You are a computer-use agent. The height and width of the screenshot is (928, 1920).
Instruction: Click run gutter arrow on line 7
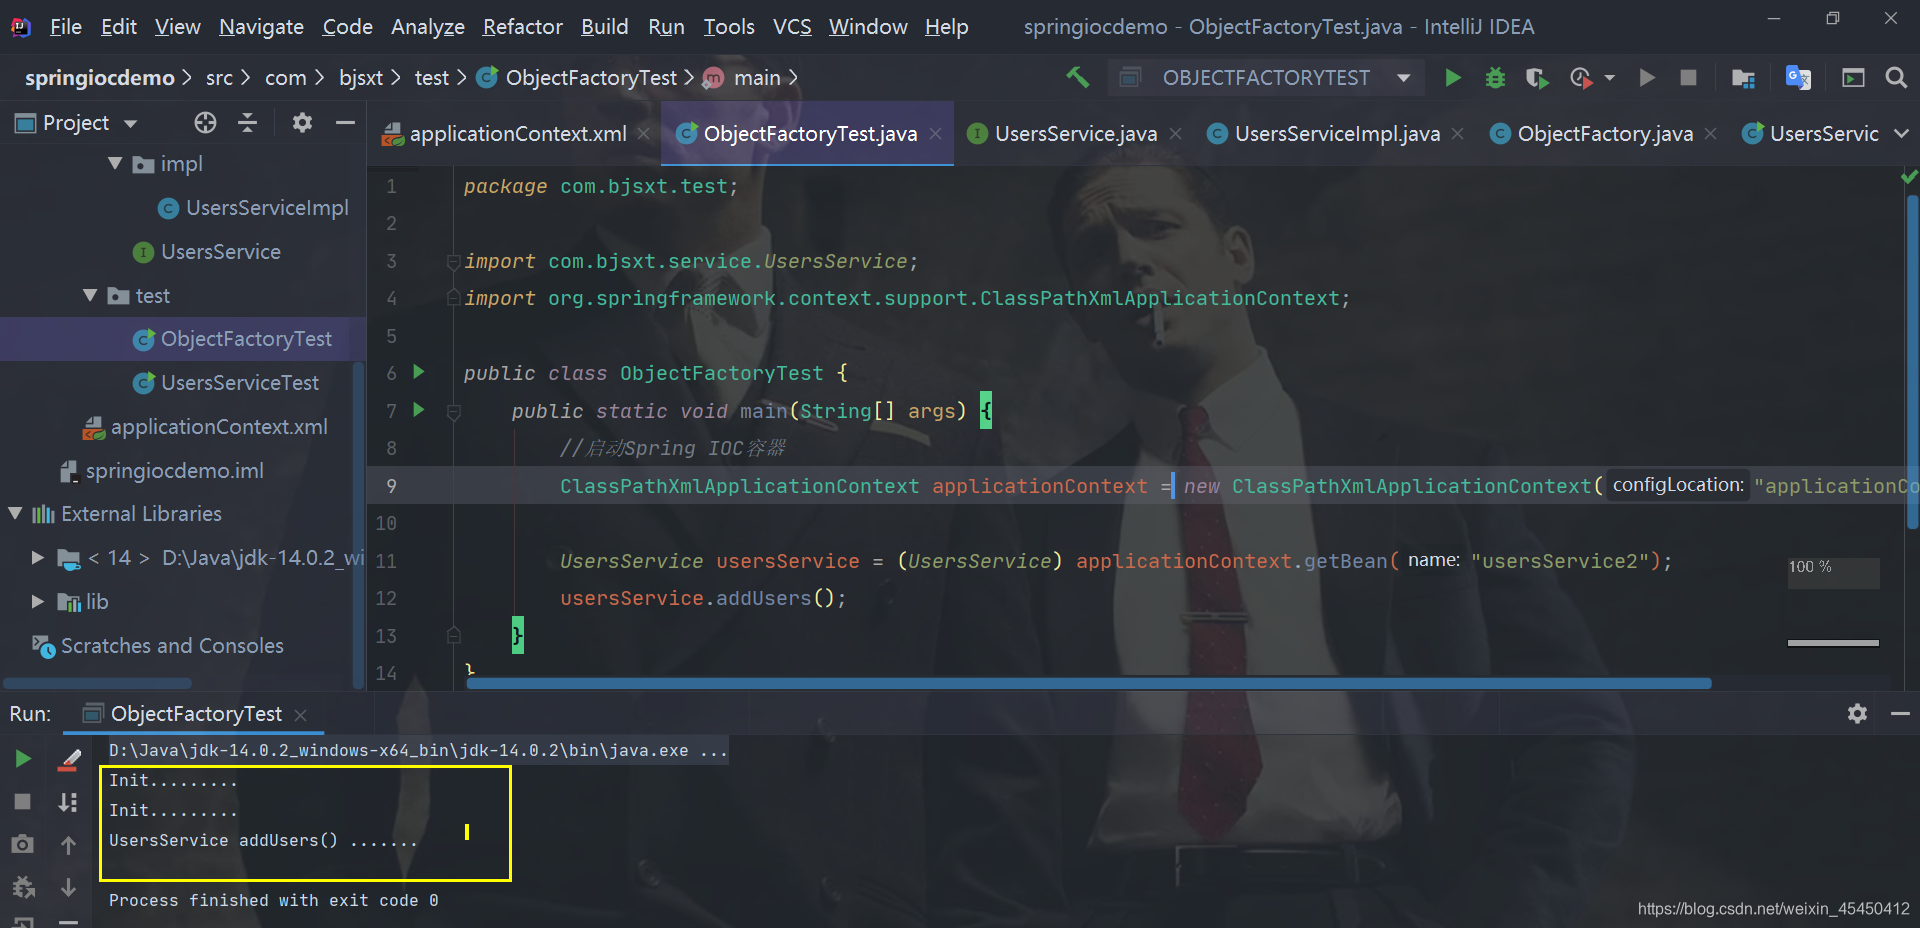pos(419,409)
